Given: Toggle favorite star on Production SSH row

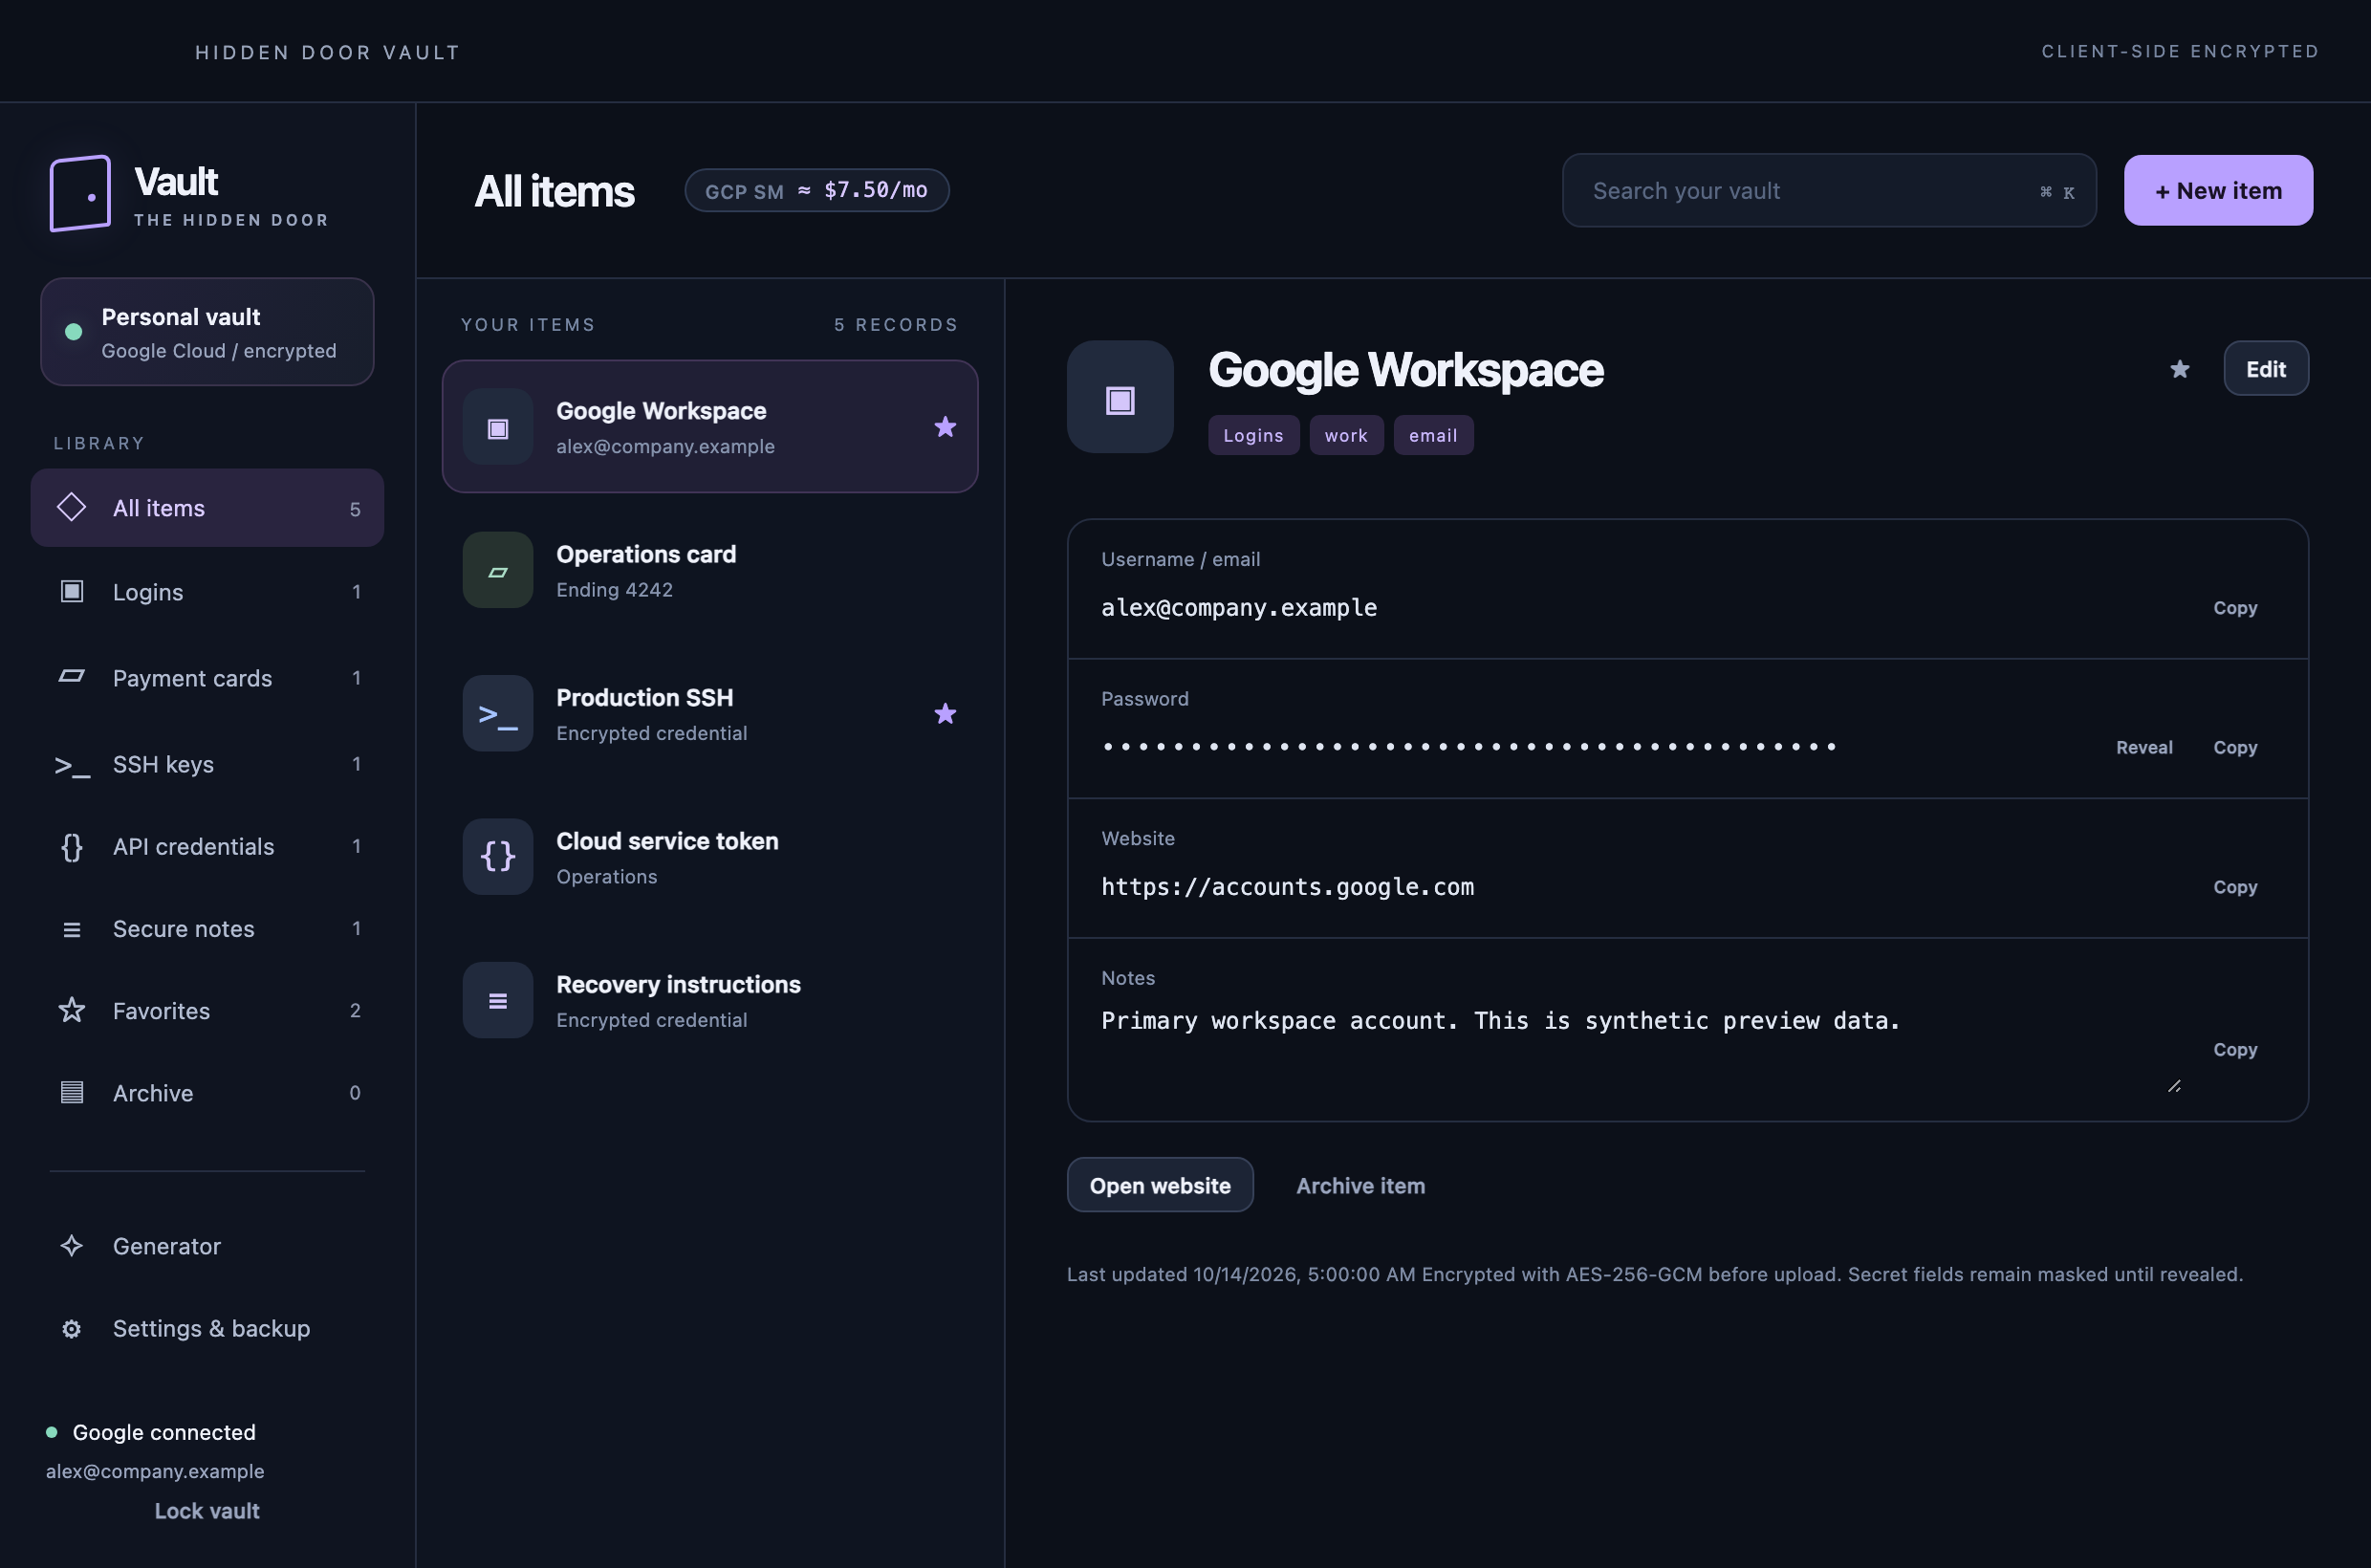Looking at the screenshot, I should click(945, 713).
